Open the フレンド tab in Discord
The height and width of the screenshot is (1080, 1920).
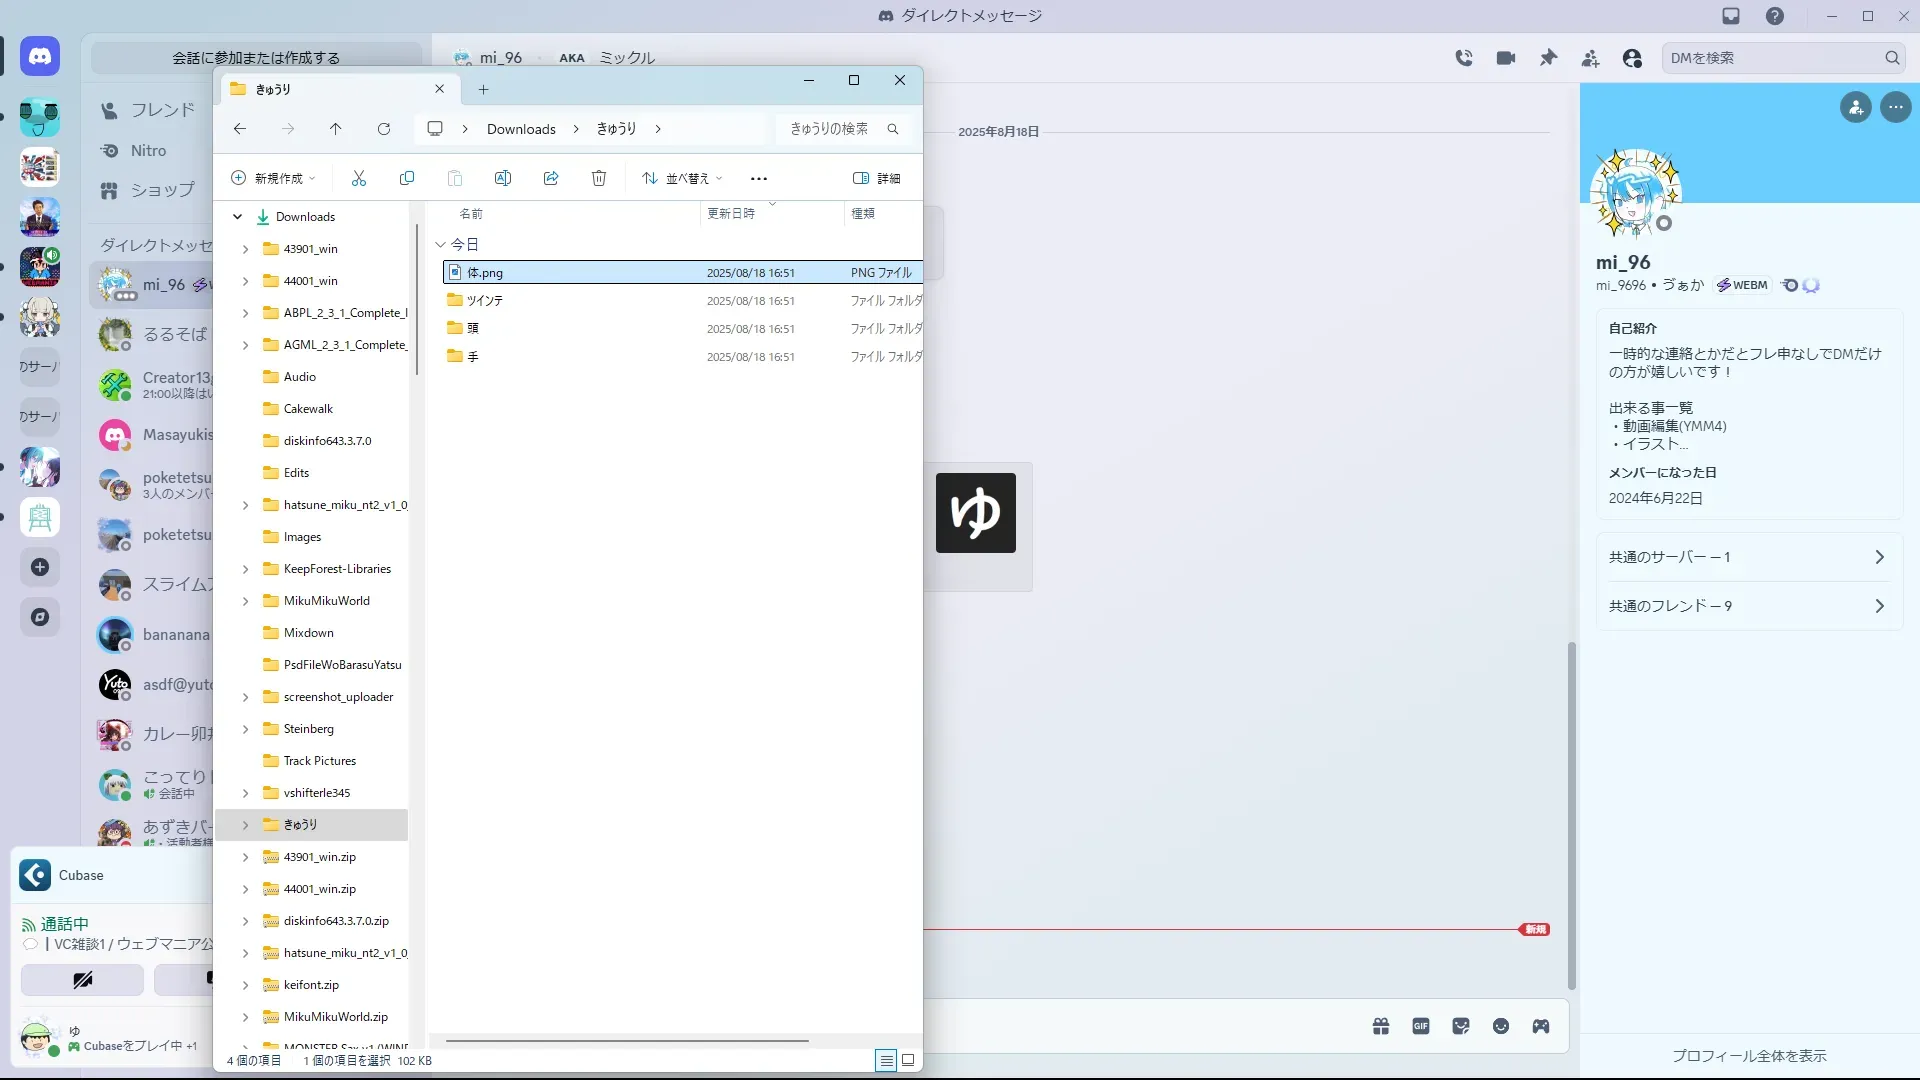[x=162, y=110]
